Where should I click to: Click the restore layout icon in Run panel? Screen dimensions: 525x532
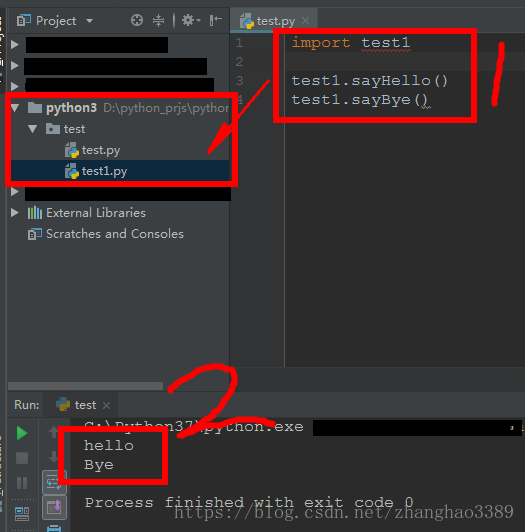[22, 513]
